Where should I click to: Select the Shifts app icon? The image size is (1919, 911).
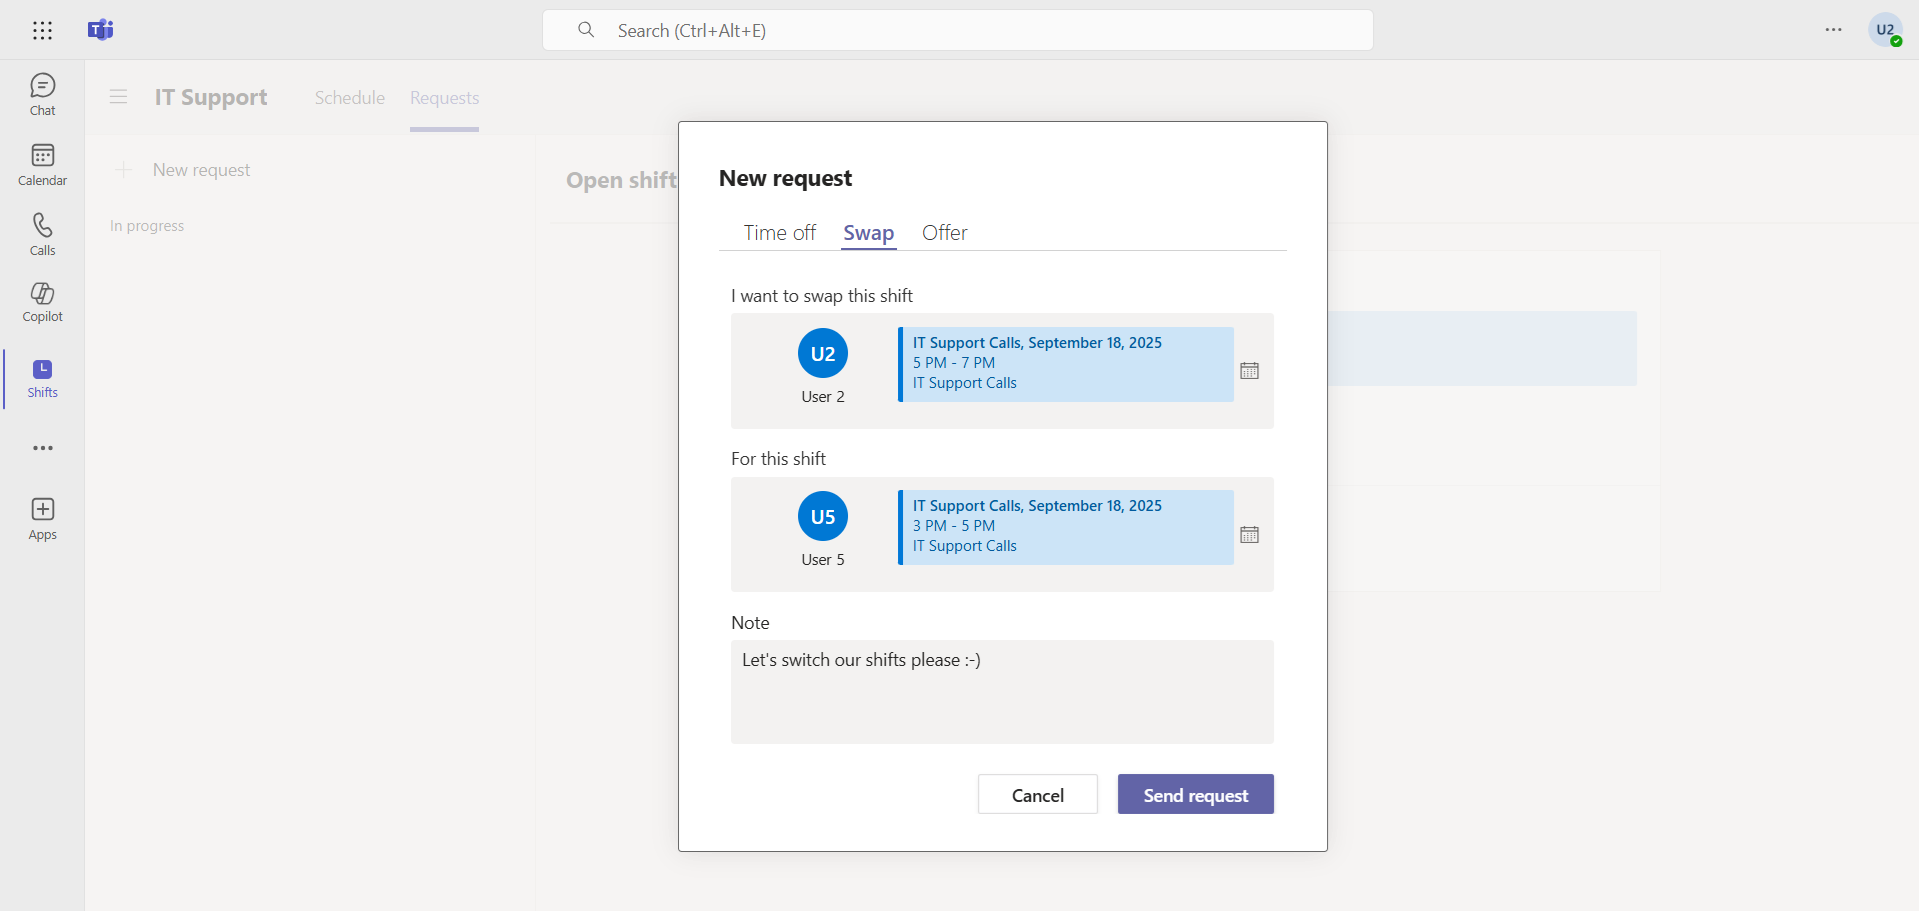click(x=42, y=379)
